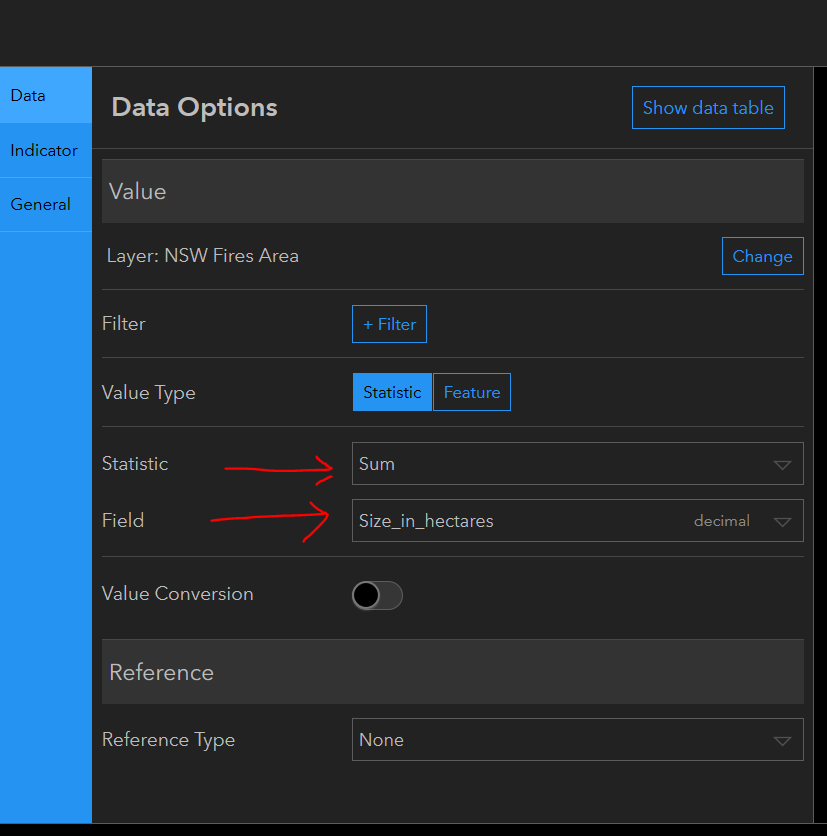
Task: Click the Reference Type arrow icon
Action: click(782, 741)
